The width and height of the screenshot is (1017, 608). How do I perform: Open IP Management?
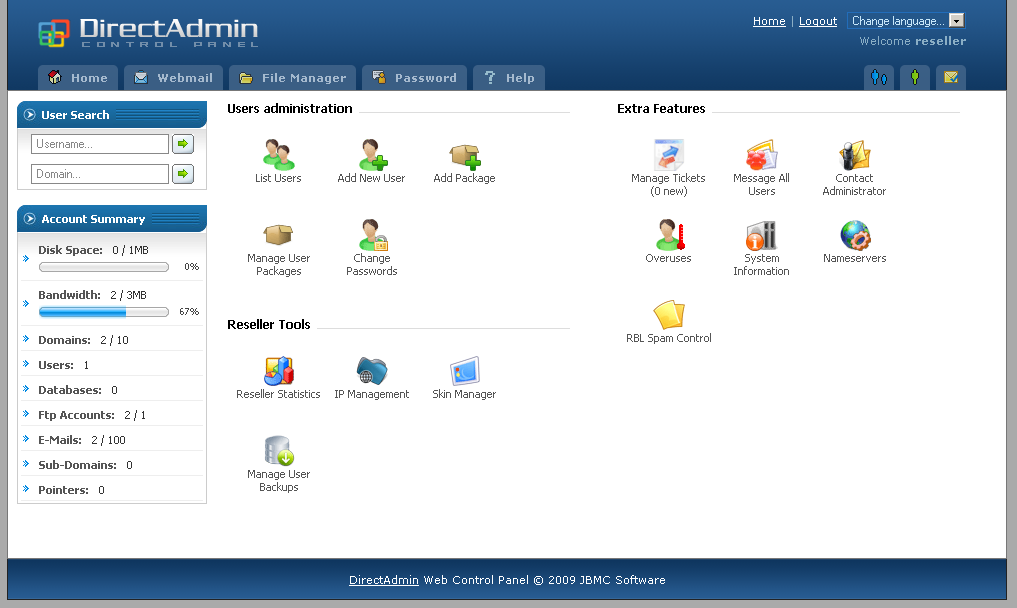tap(372, 371)
